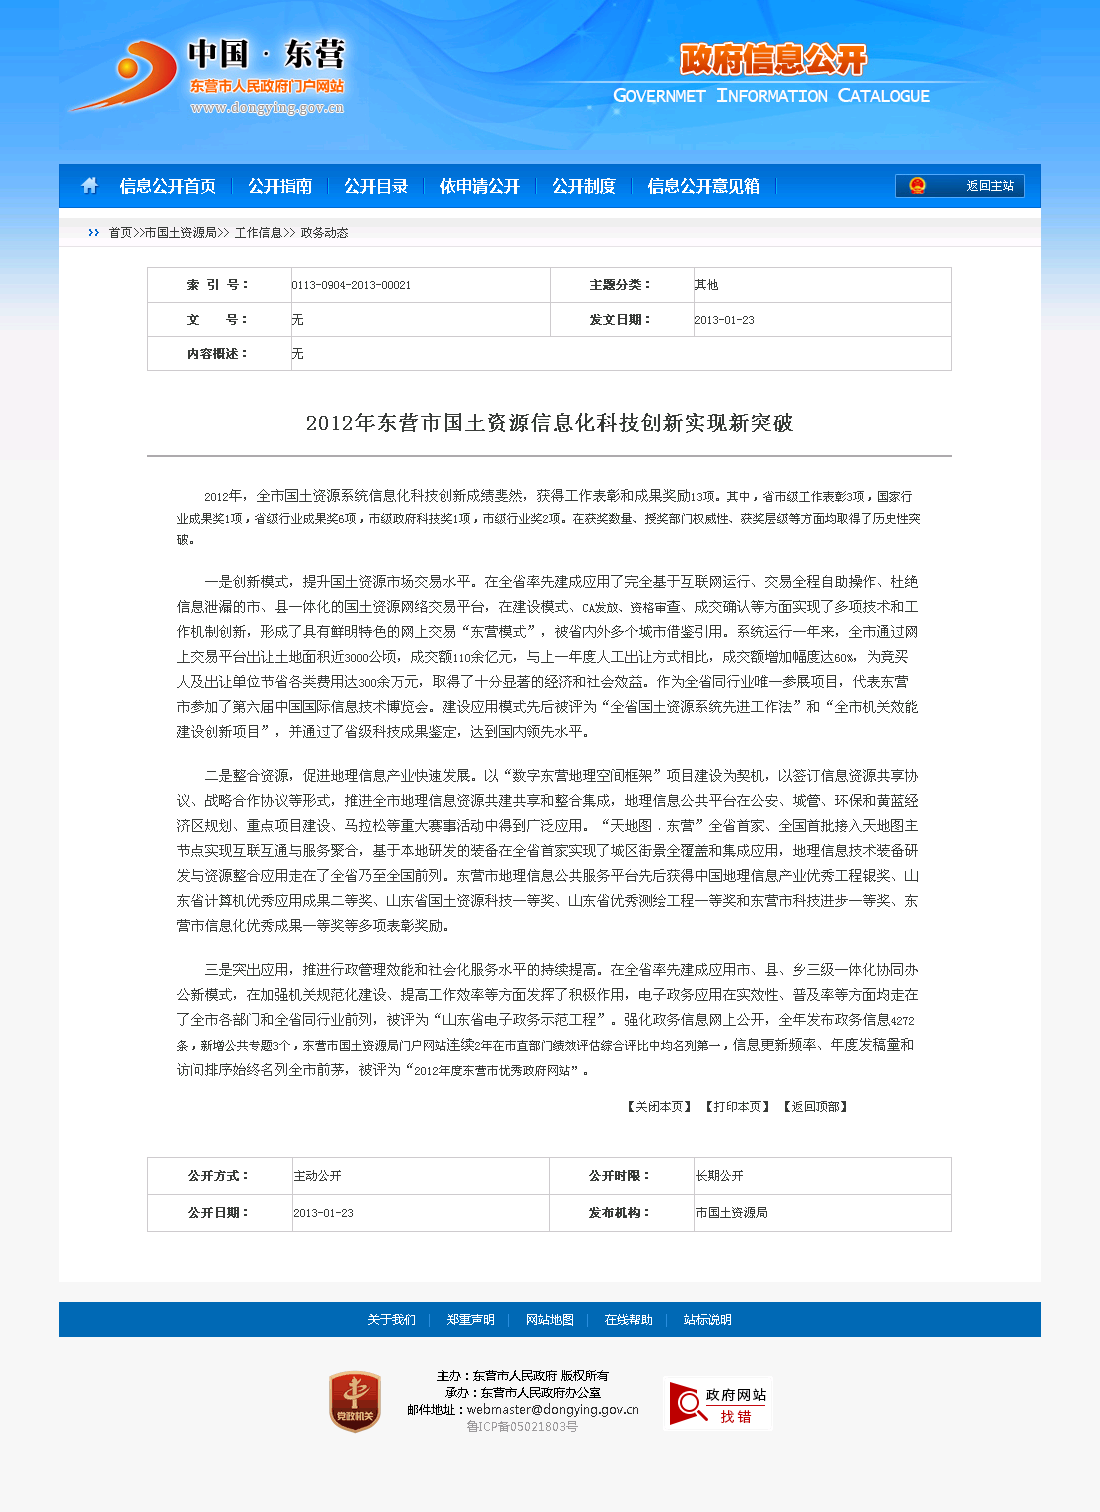The image size is (1100, 1512).
Task: Click the national emblem icon beside 返回主站
Action: click(x=917, y=186)
